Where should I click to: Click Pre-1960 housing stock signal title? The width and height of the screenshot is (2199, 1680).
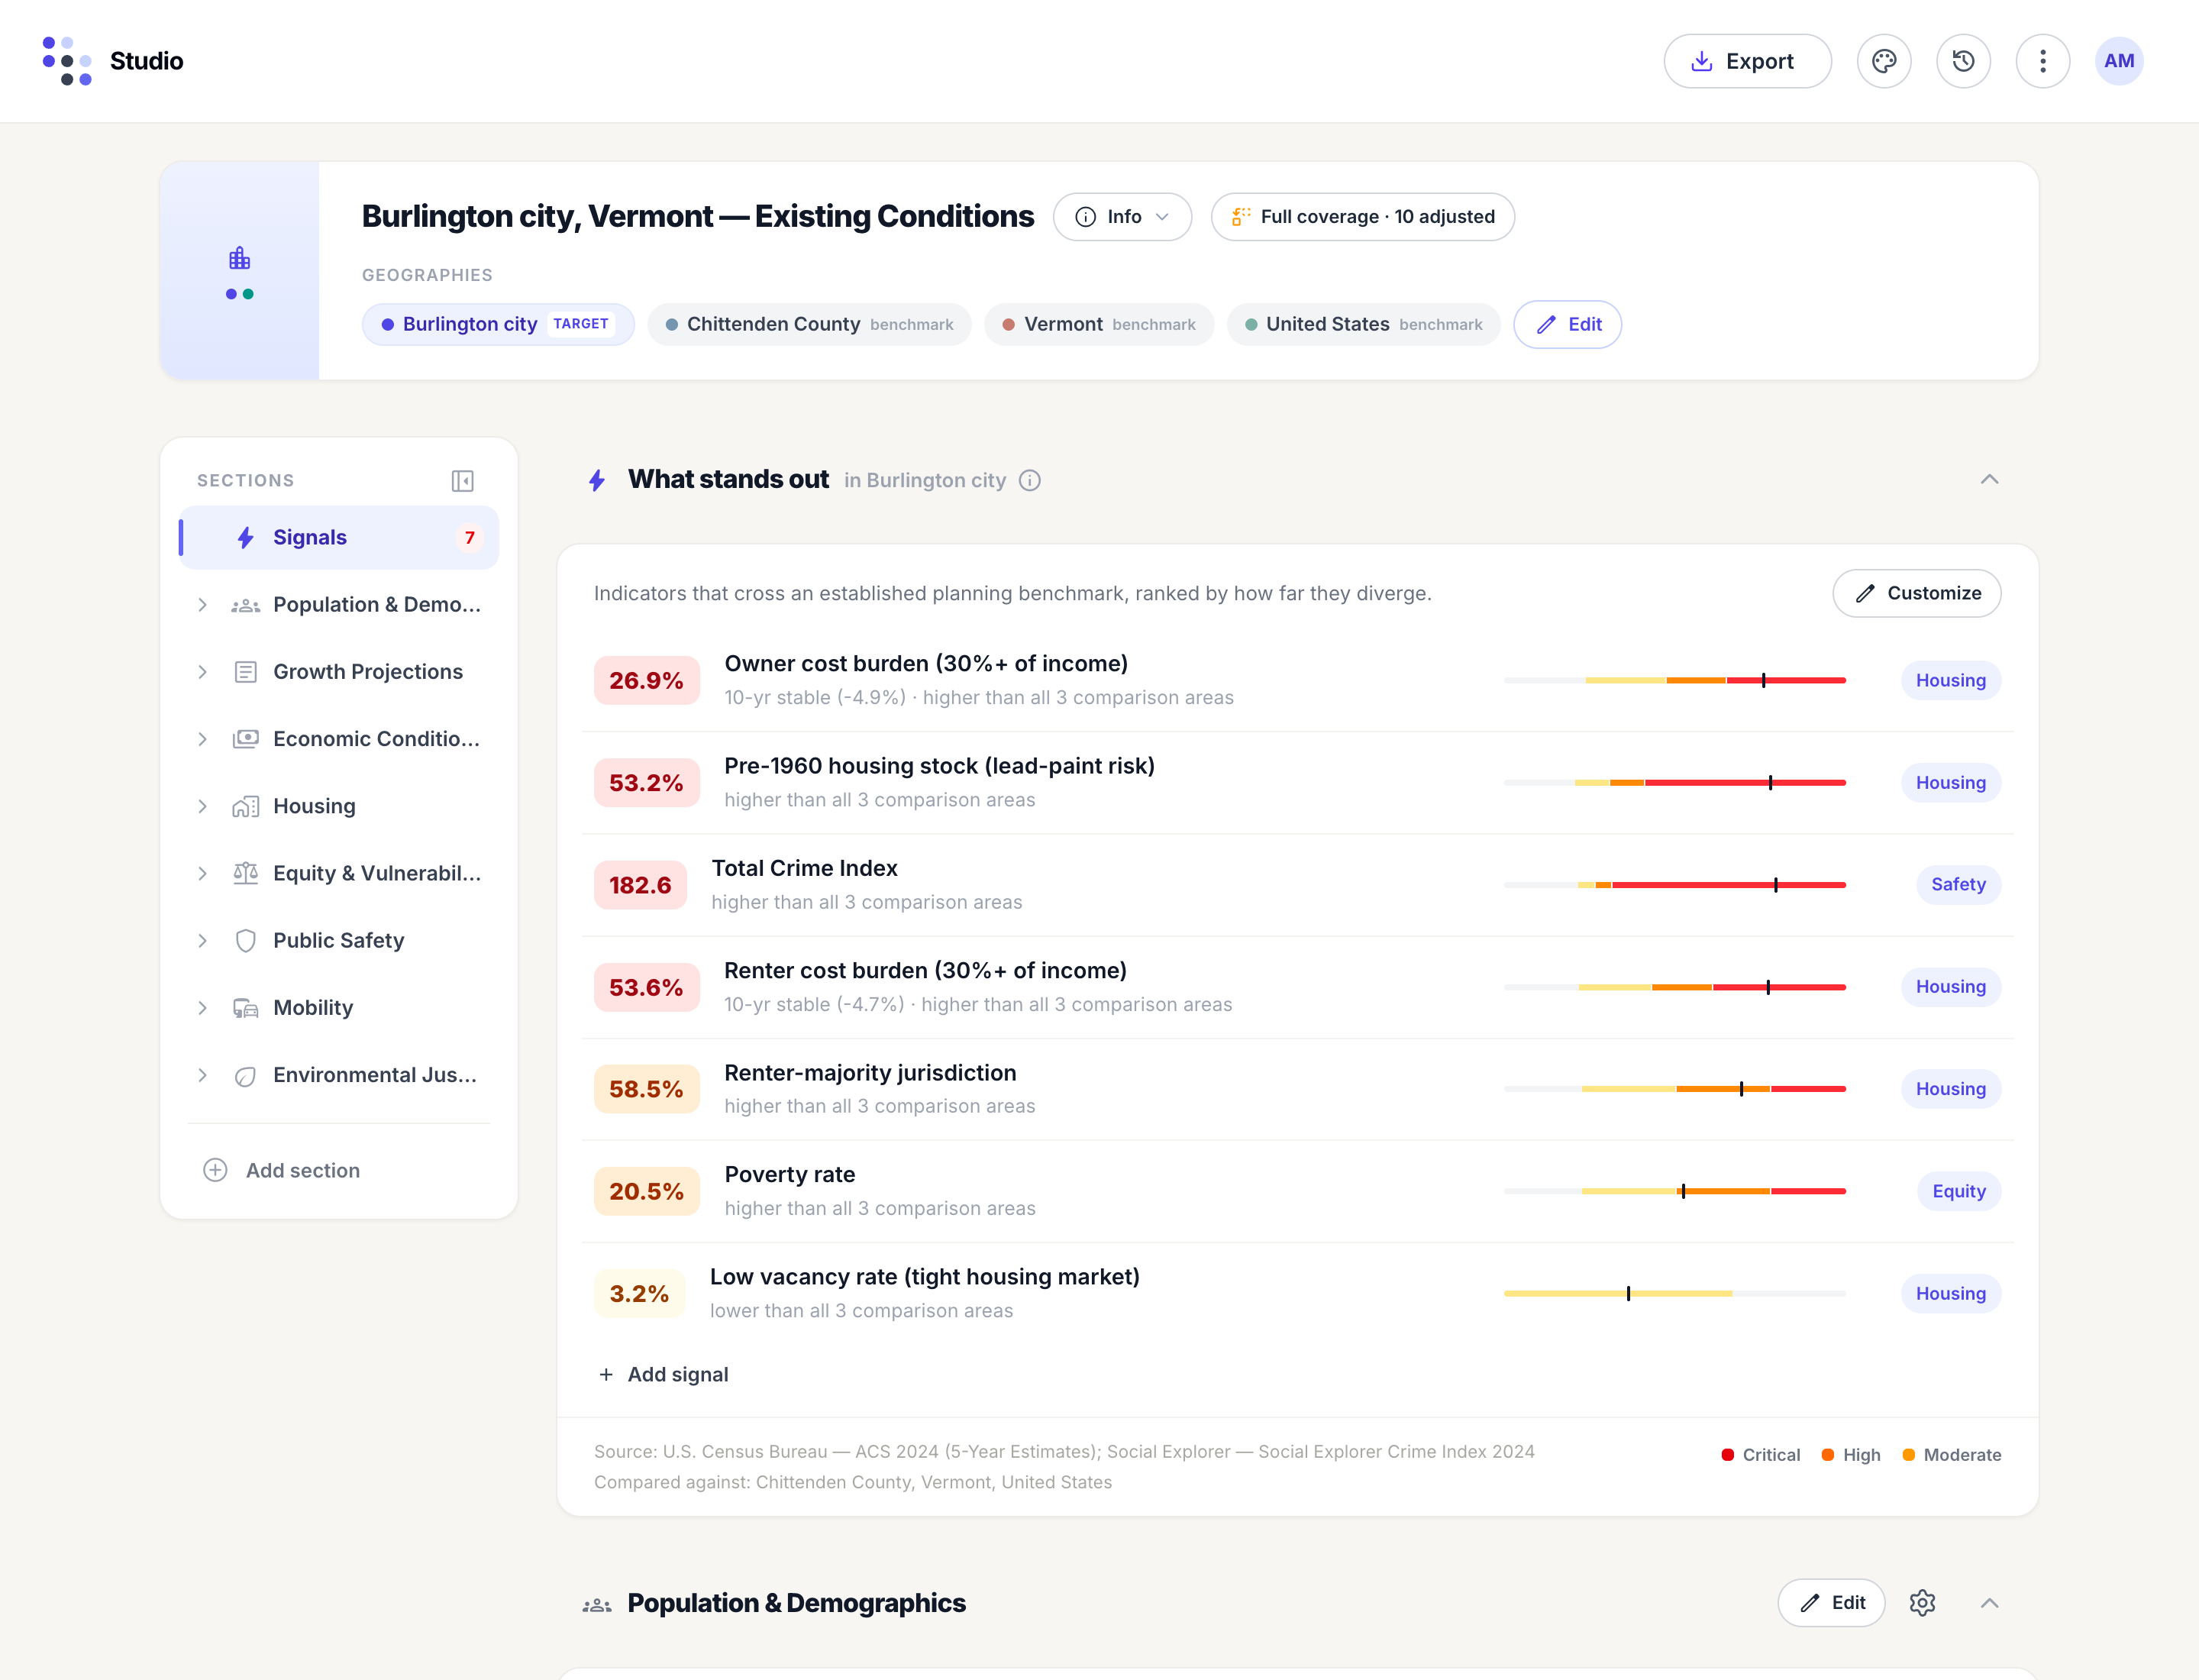coord(939,766)
